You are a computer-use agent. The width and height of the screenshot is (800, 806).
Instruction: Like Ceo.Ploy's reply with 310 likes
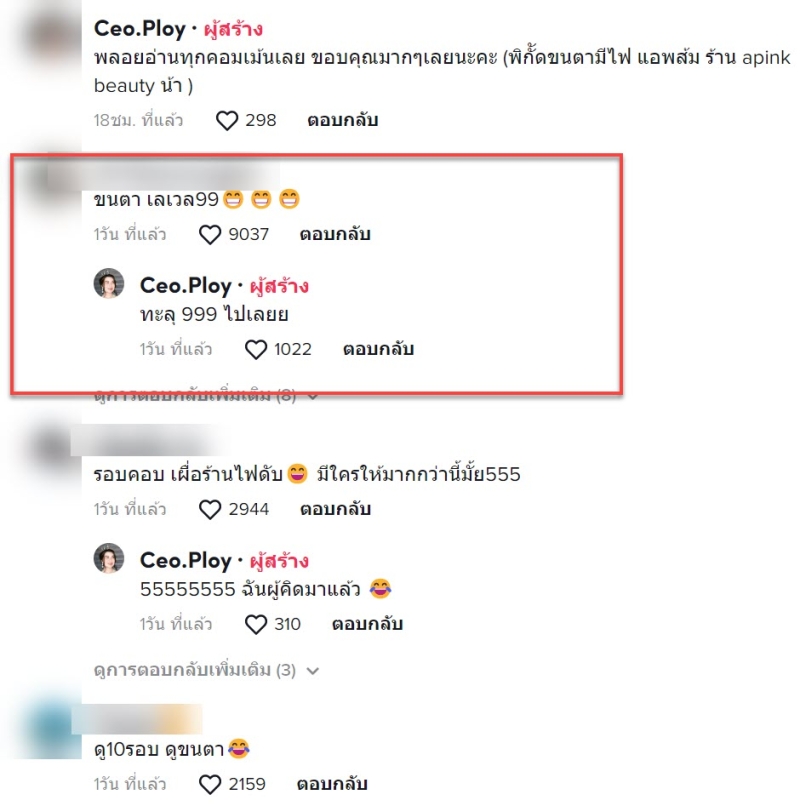pos(256,624)
